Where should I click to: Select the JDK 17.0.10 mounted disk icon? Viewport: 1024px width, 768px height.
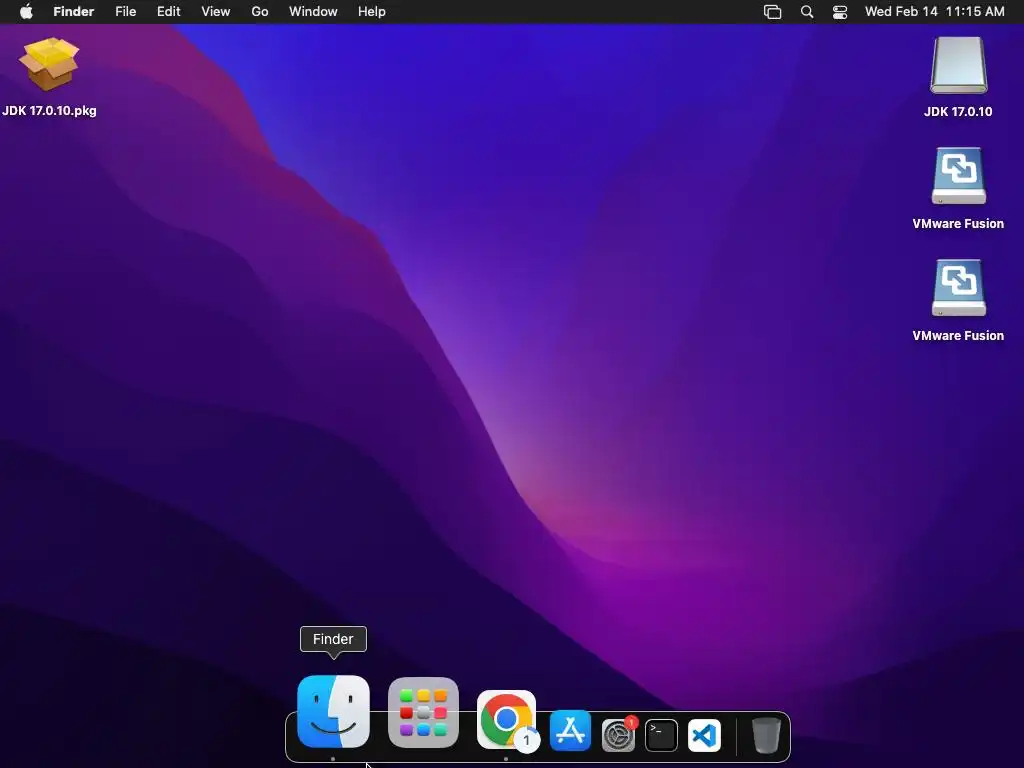point(958,65)
